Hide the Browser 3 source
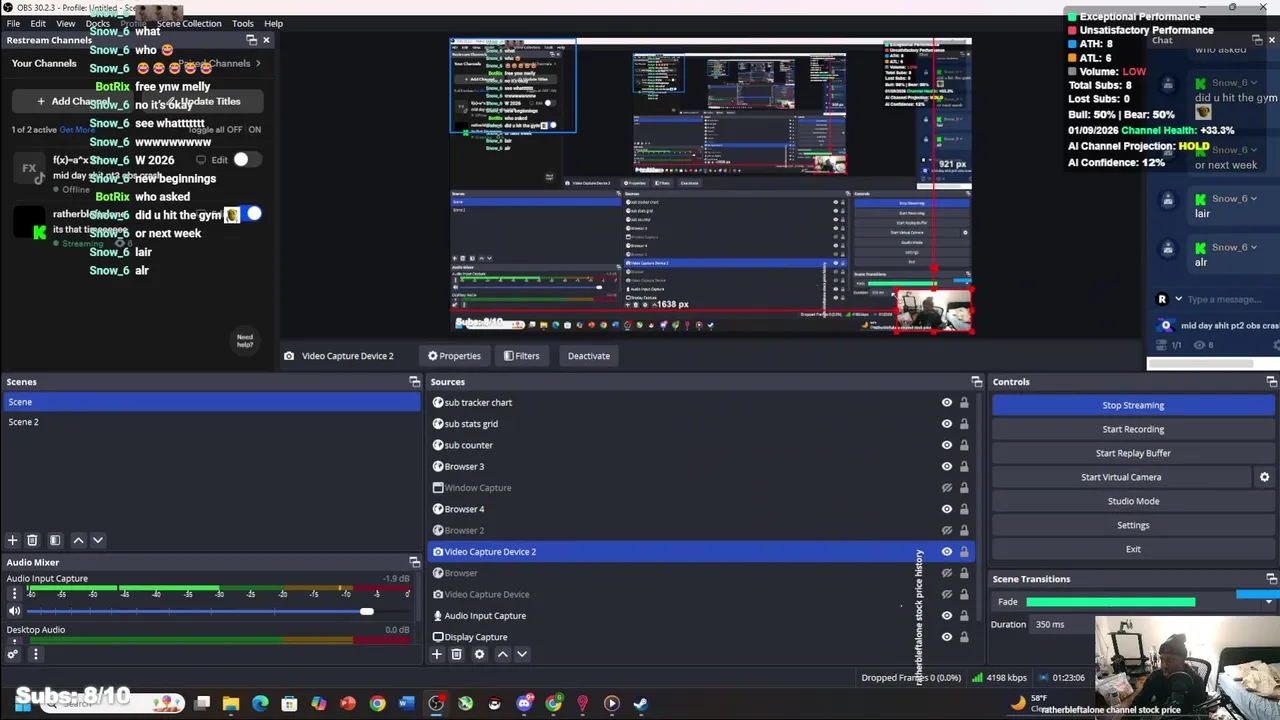The height and width of the screenshot is (720, 1280). (946, 467)
